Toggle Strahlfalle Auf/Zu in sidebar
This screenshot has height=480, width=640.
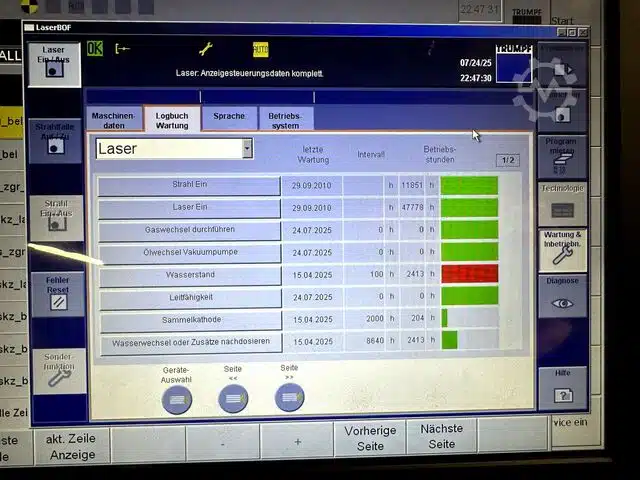pos(56,139)
